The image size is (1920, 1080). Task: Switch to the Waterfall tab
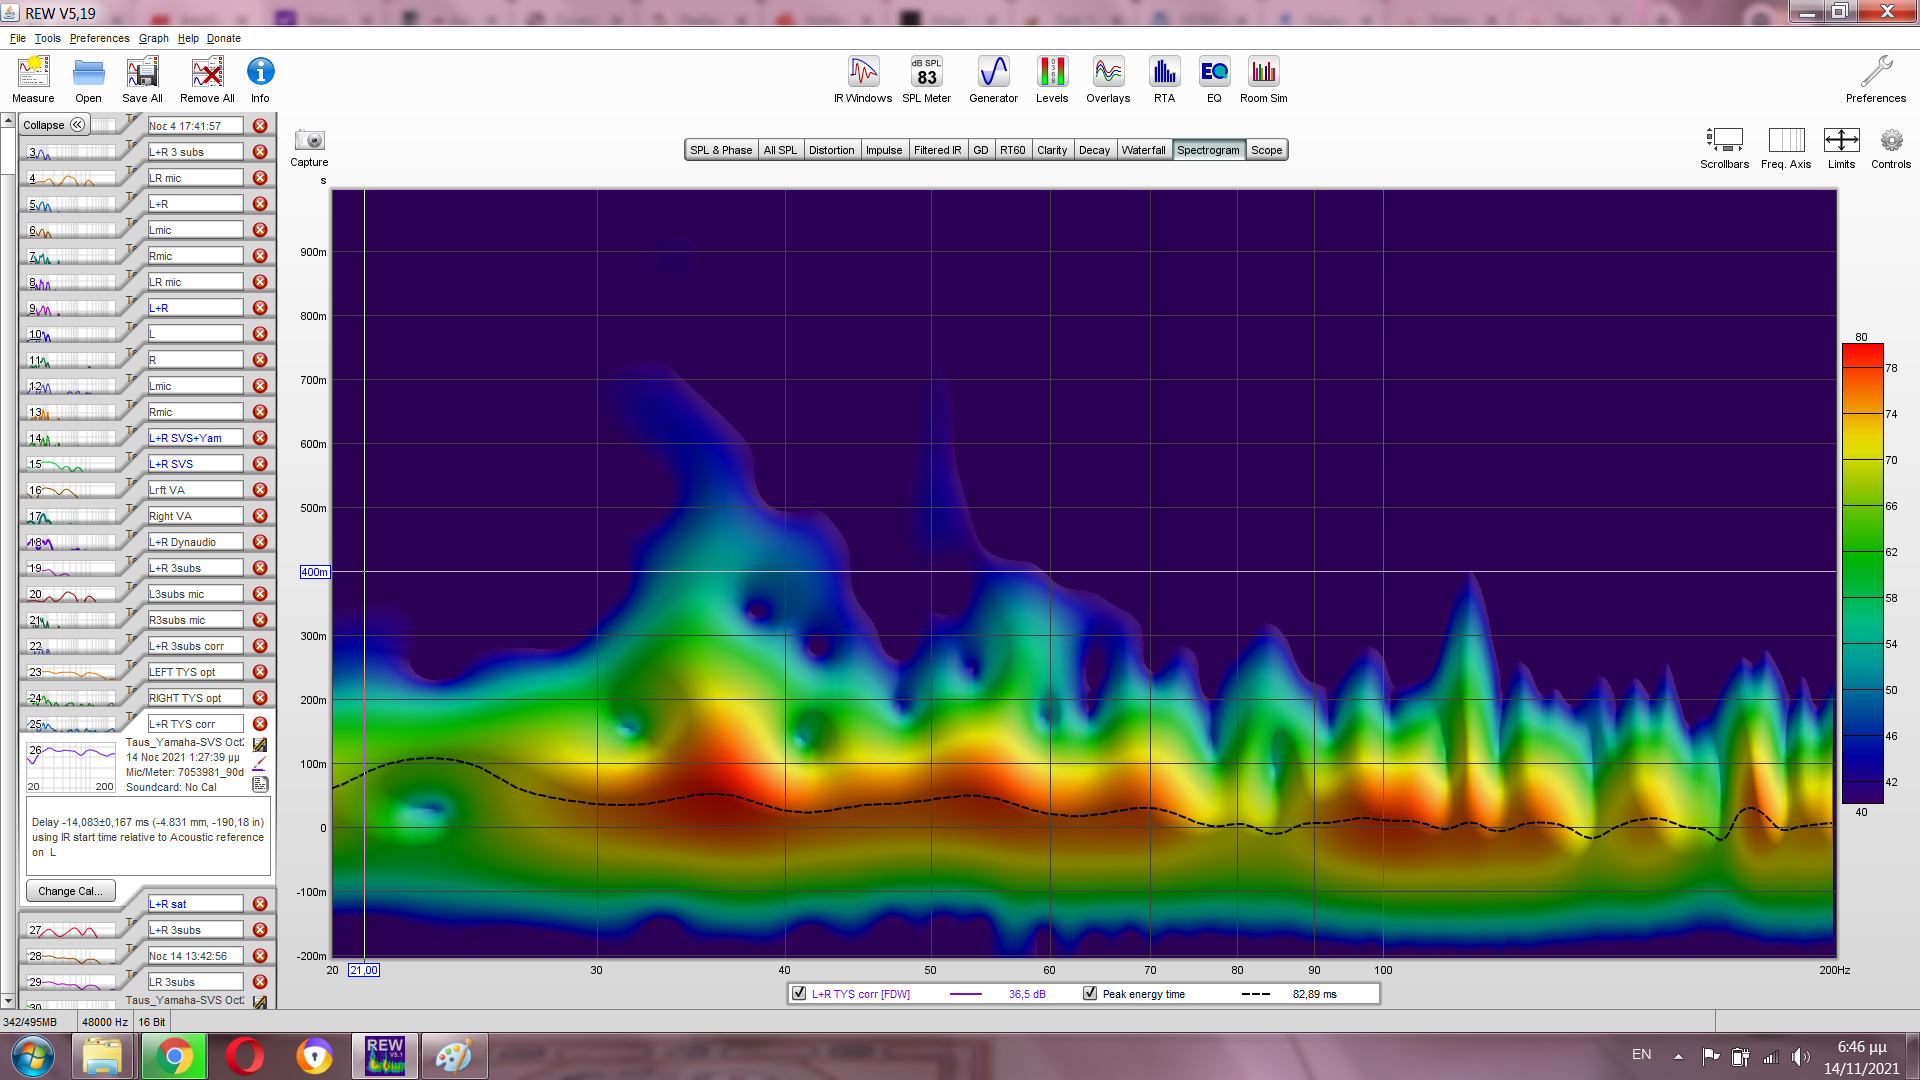1143,150
